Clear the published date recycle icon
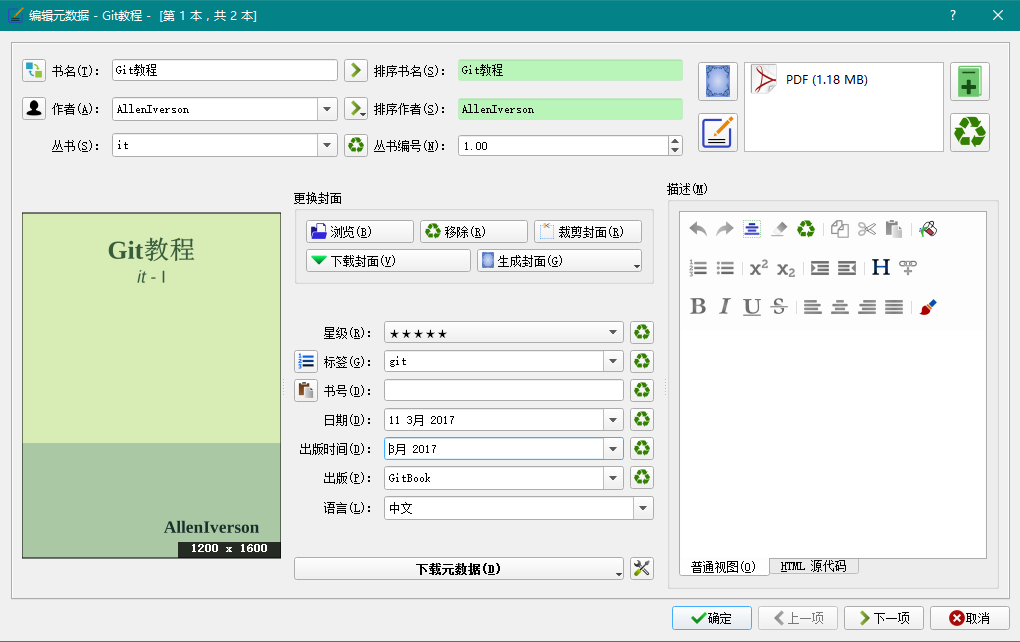Viewport: 1020px width, 642px height. point(641,448)
